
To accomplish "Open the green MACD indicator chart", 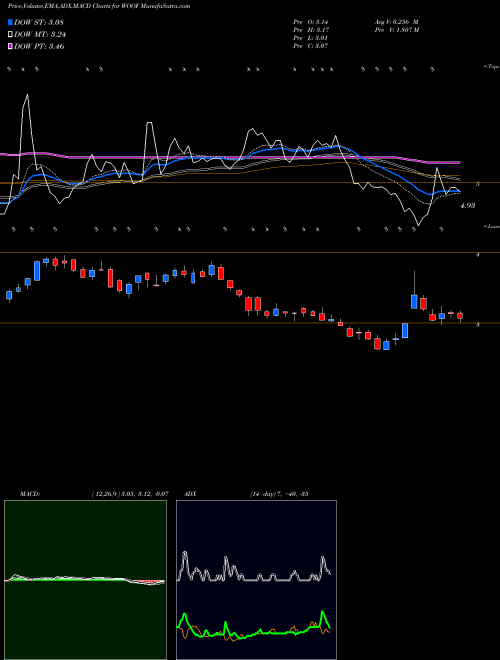I will click(85, 580).
